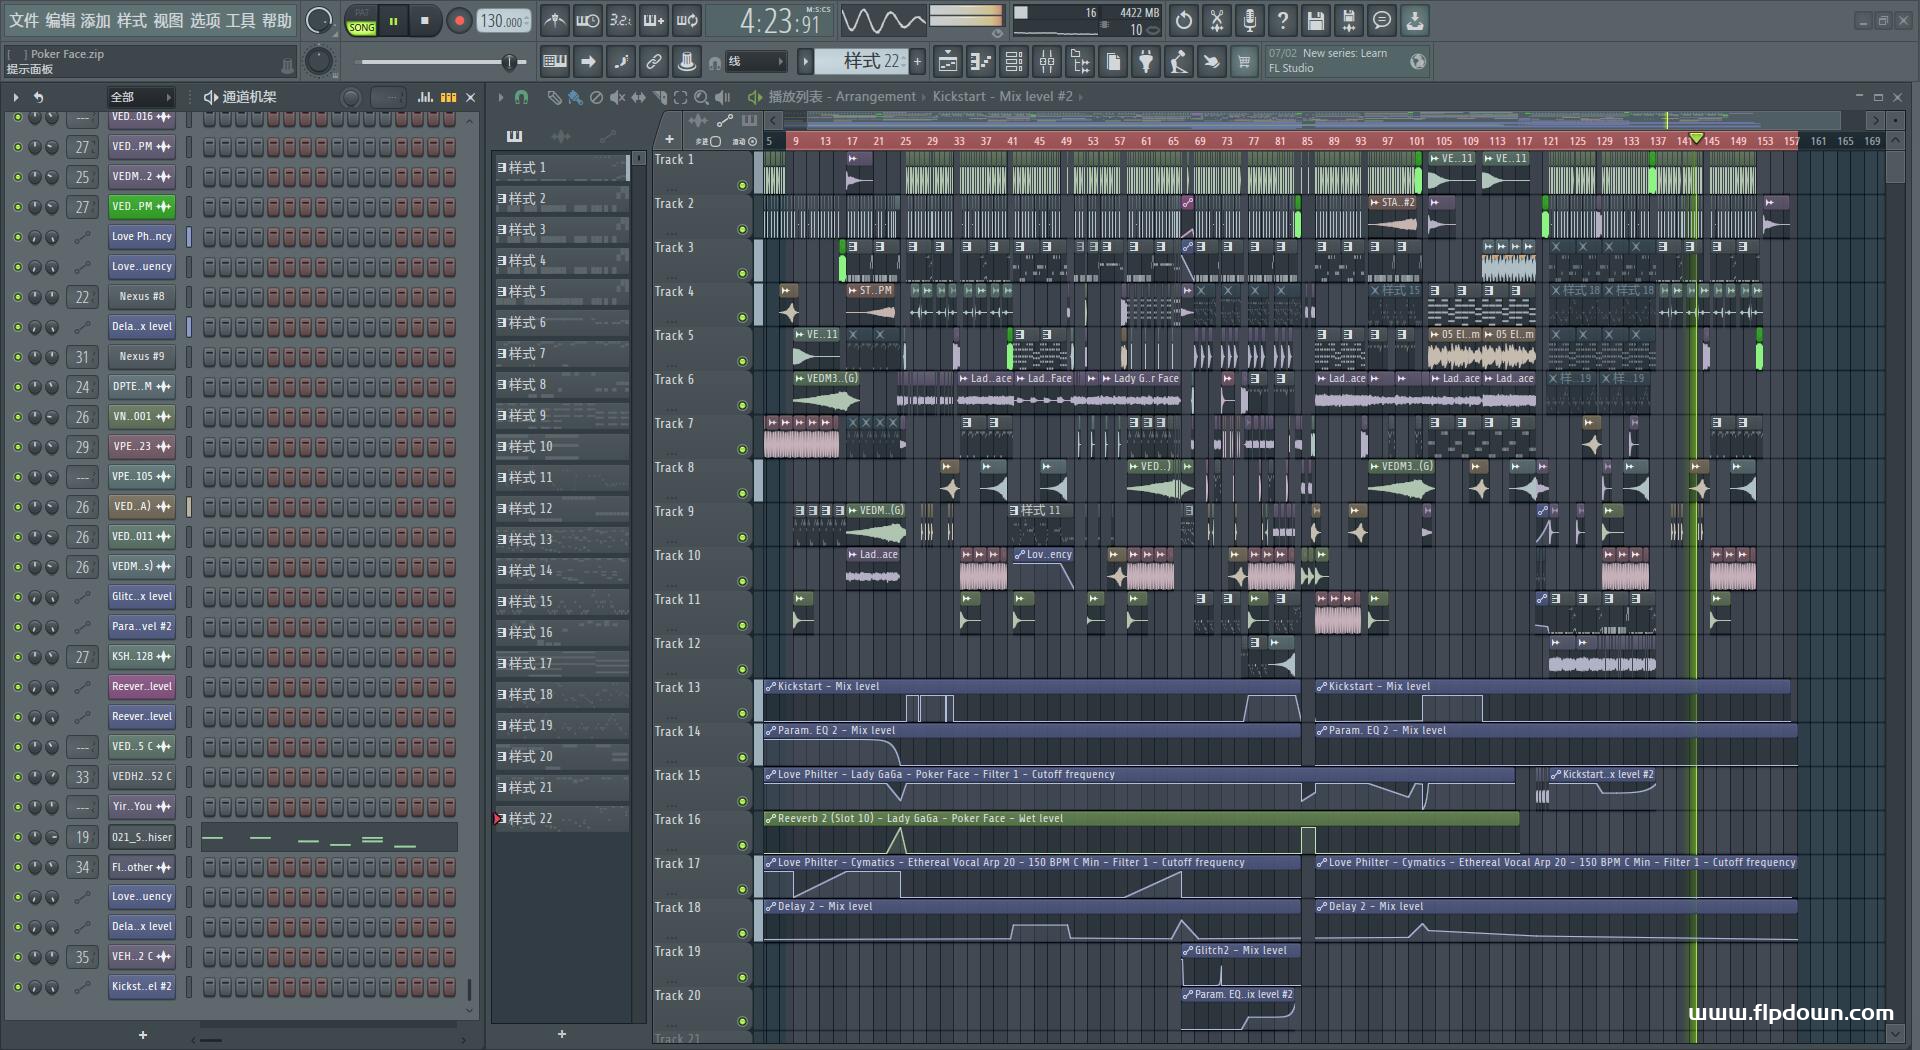Select the playlist pencil draw tool
1920x1050 pixels.
pyautogui.click(x=554, y=97)
